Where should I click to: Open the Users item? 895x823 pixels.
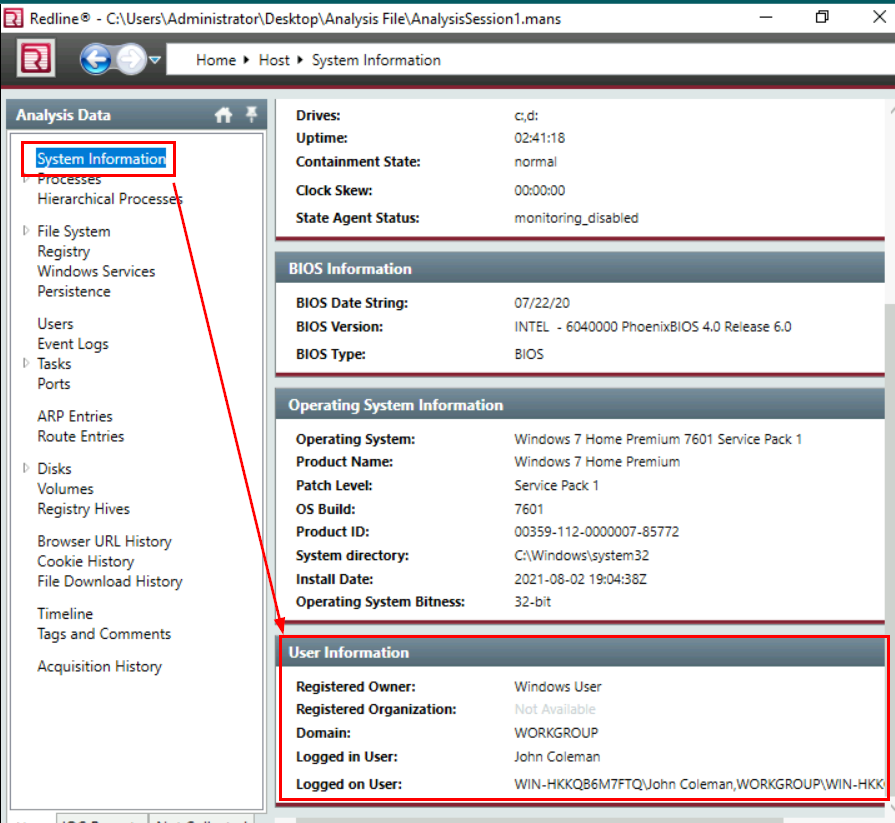click(x=55, y=324)
